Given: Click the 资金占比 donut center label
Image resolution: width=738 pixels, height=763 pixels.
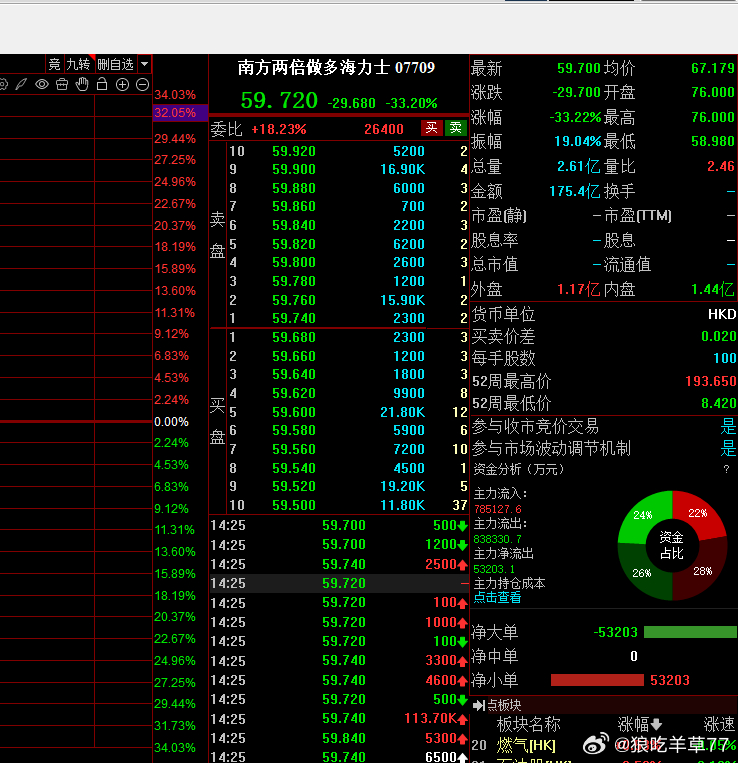Looking at the screenshot, I should click(672, 545).
